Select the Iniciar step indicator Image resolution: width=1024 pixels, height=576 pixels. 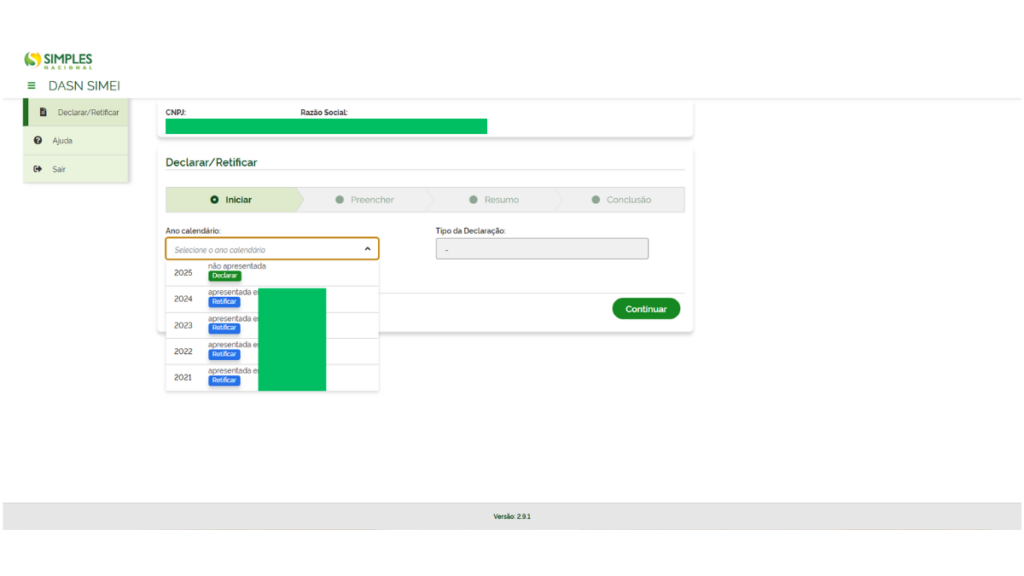tap(232, 200)
